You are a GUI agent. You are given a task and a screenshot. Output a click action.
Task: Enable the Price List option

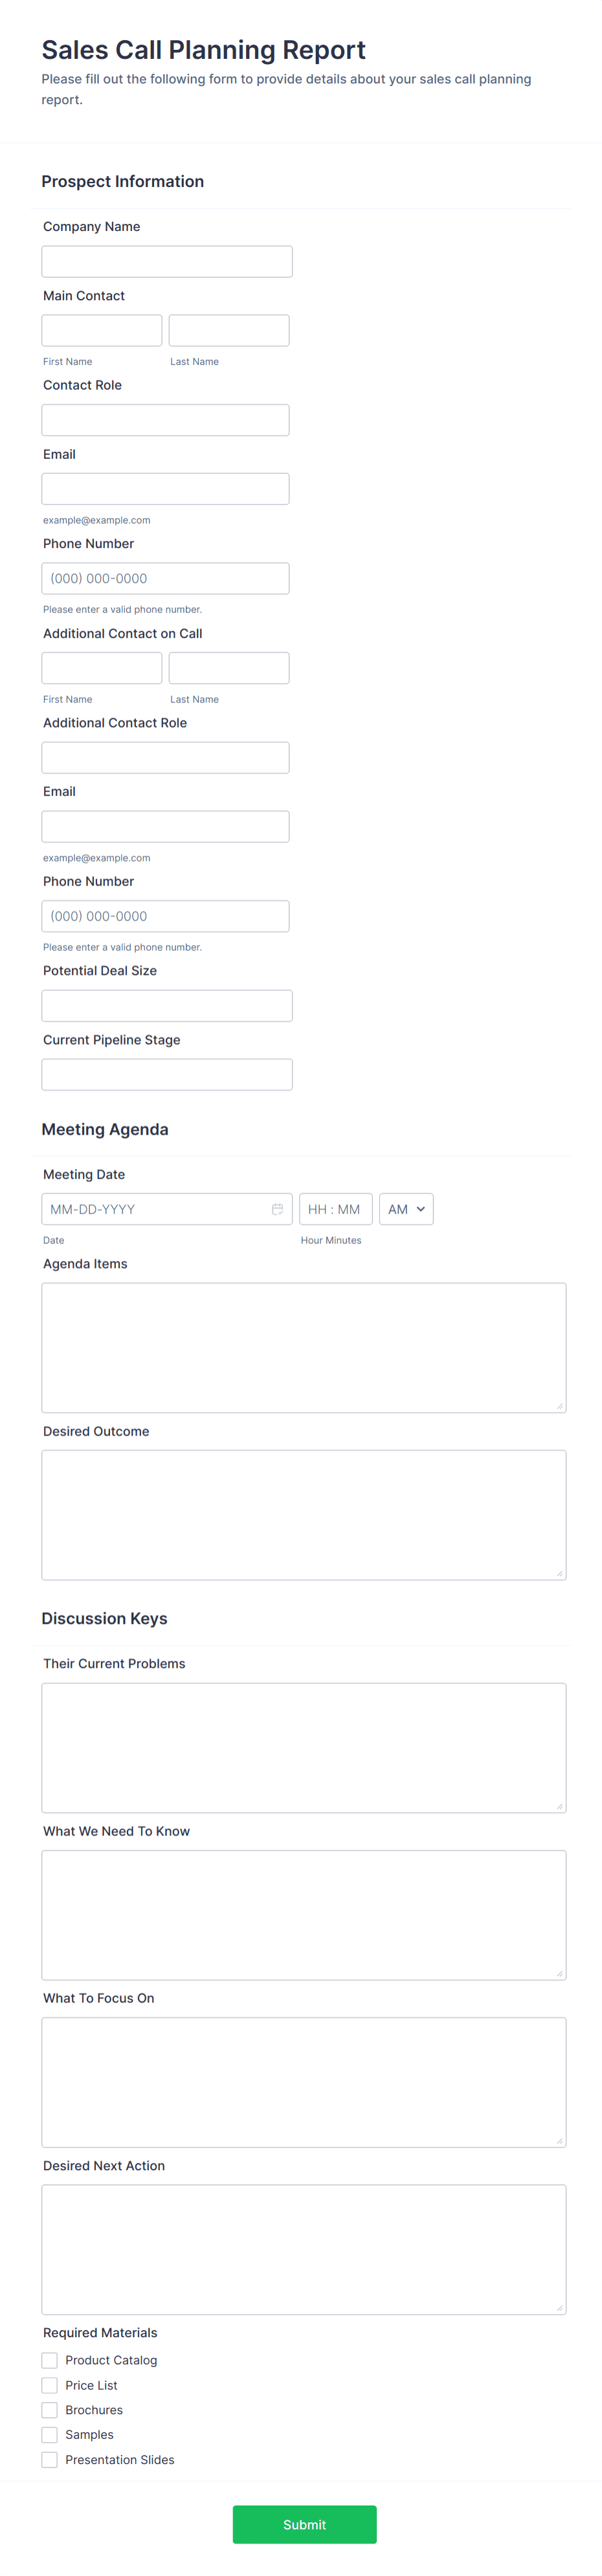point(49,2385)
